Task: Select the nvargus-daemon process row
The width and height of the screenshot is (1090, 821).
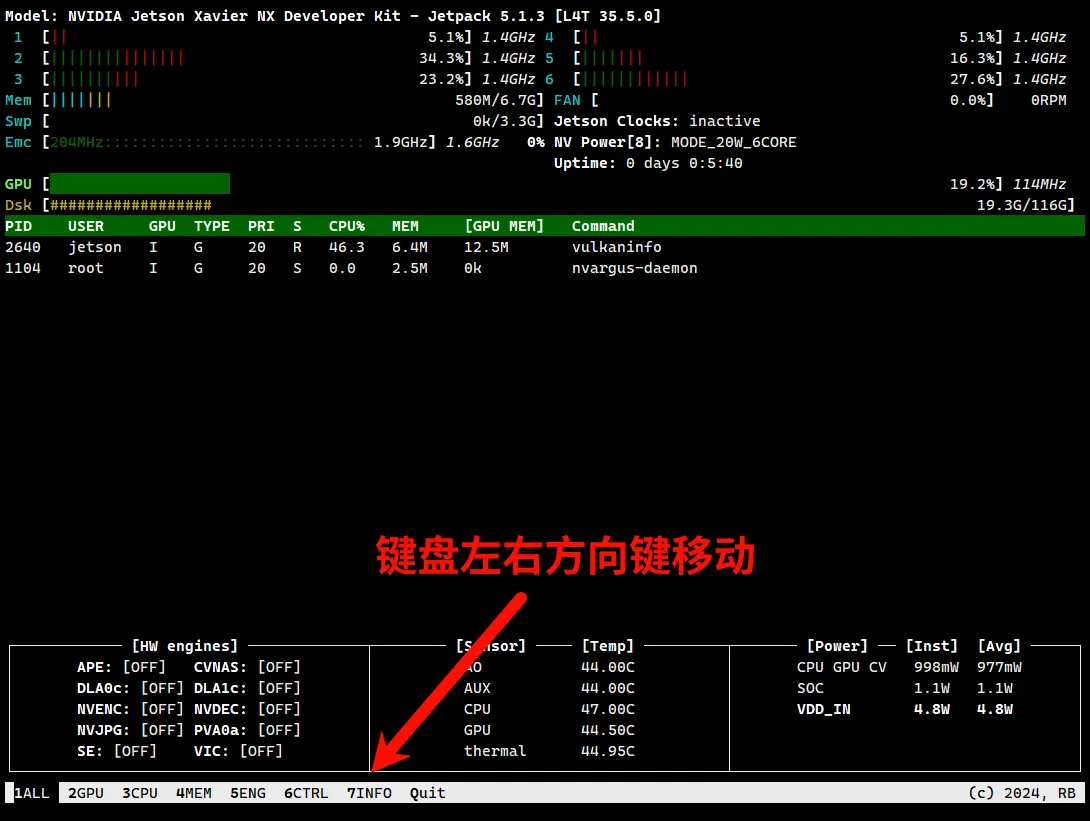Action: (544, 268)
